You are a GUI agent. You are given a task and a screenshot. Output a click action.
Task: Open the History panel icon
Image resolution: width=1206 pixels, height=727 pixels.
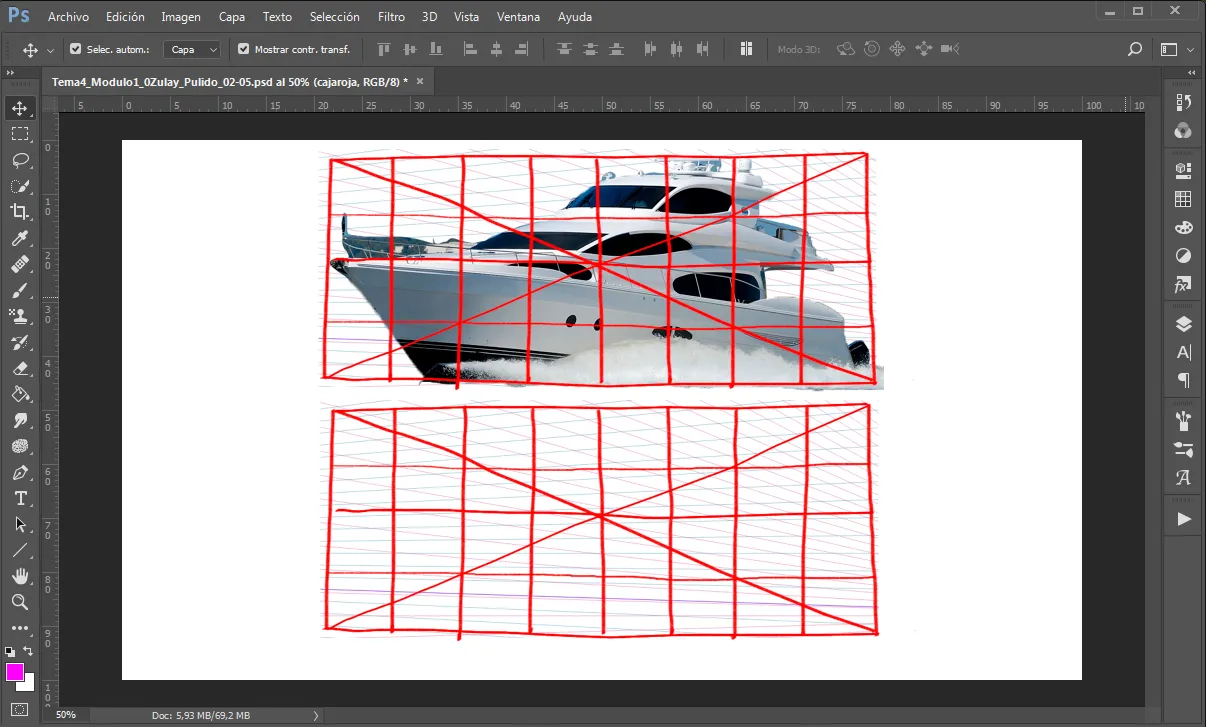(1184, 102)
